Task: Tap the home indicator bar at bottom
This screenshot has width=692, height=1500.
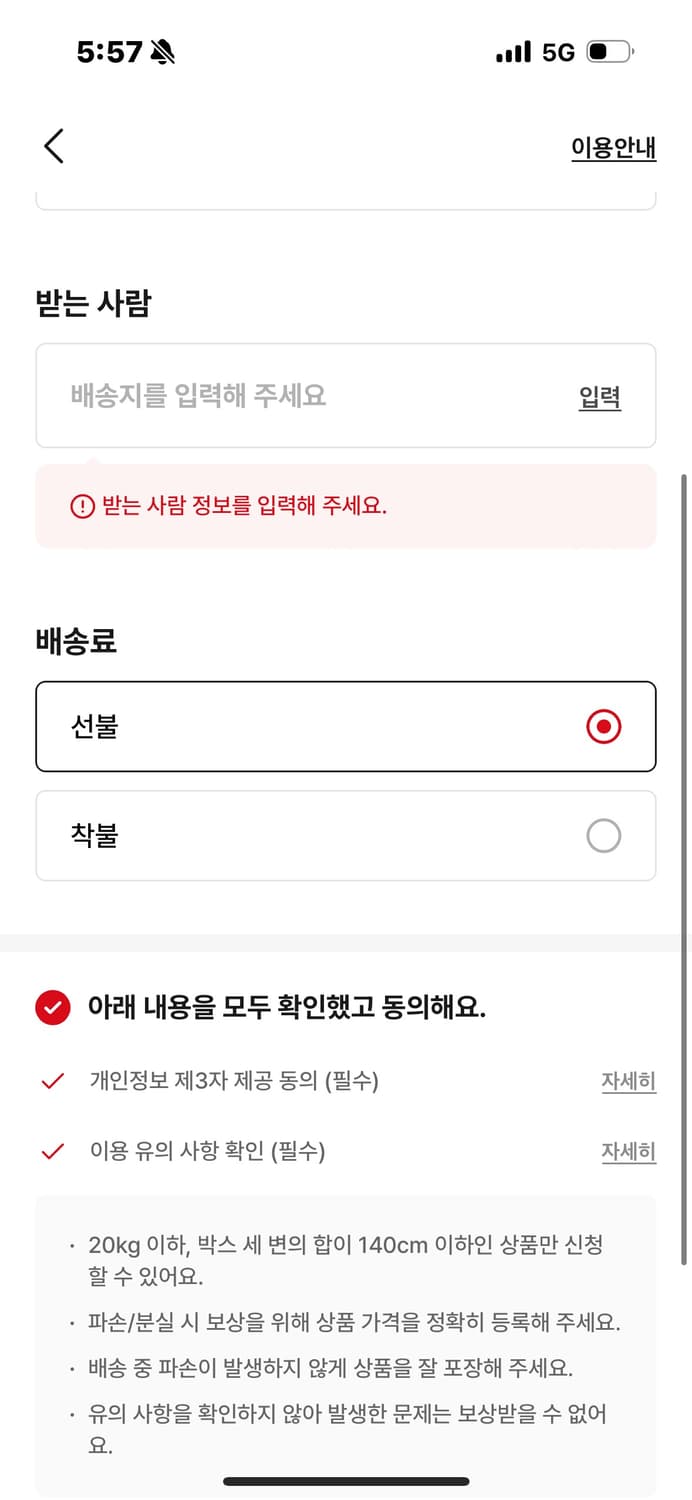Action: [346, 1480]
